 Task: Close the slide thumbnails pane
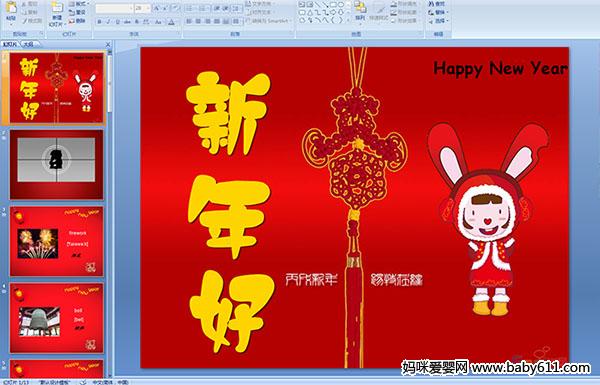pos(108,44)
